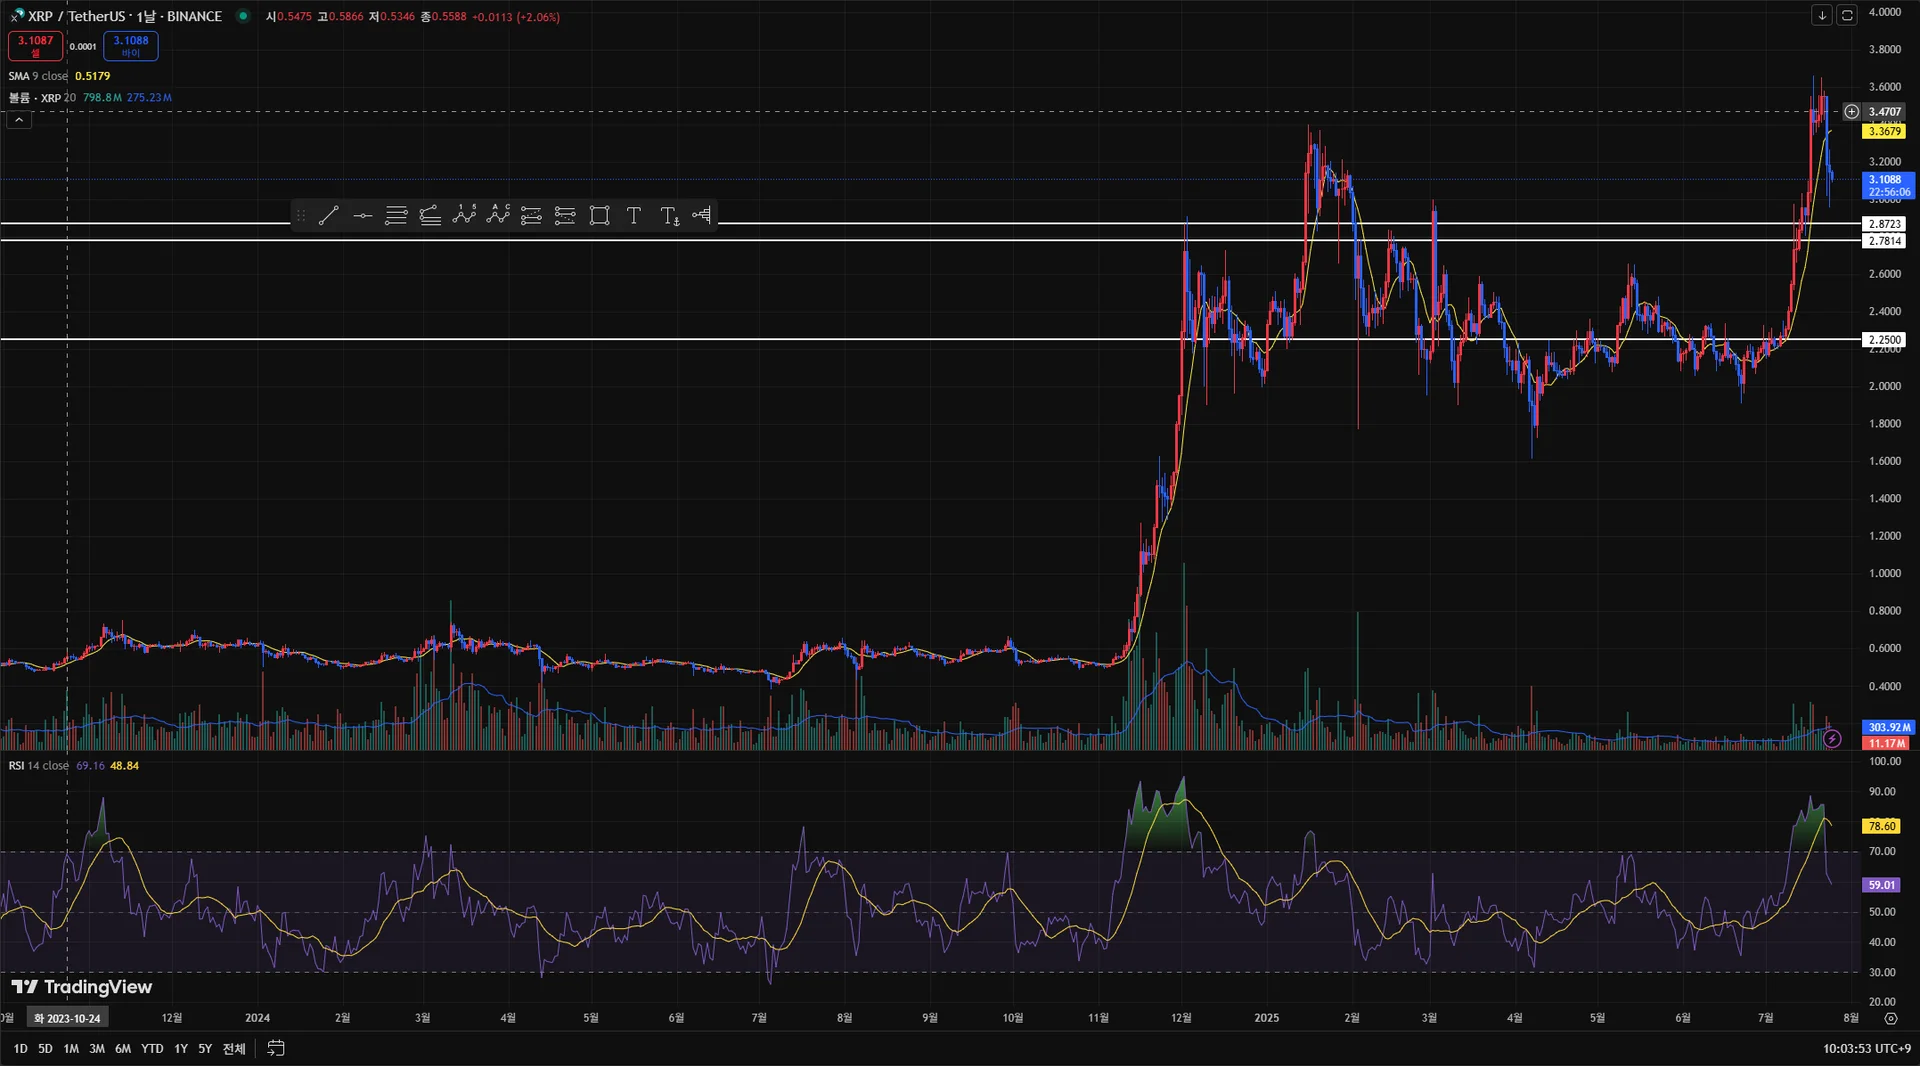
Task: Open the go-to-date calendar icon
Action: tap(276, 1048)
